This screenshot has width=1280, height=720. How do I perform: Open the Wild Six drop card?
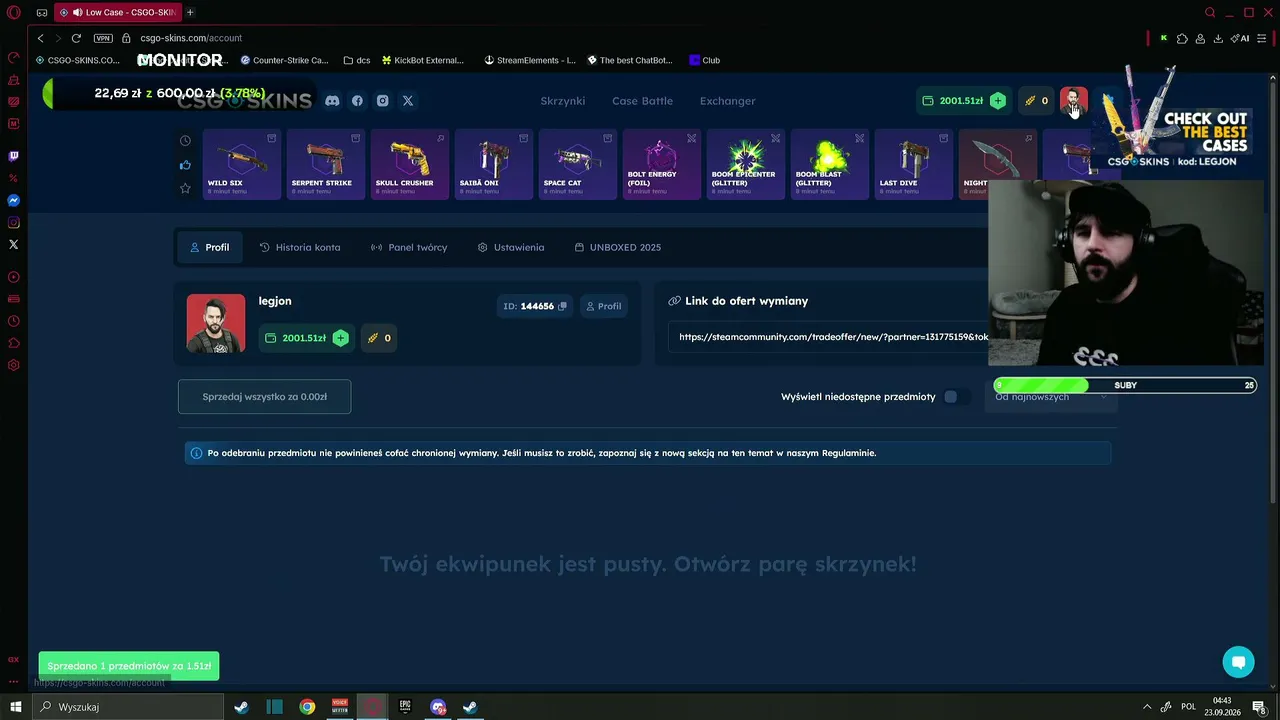click(x=242, y=164)
